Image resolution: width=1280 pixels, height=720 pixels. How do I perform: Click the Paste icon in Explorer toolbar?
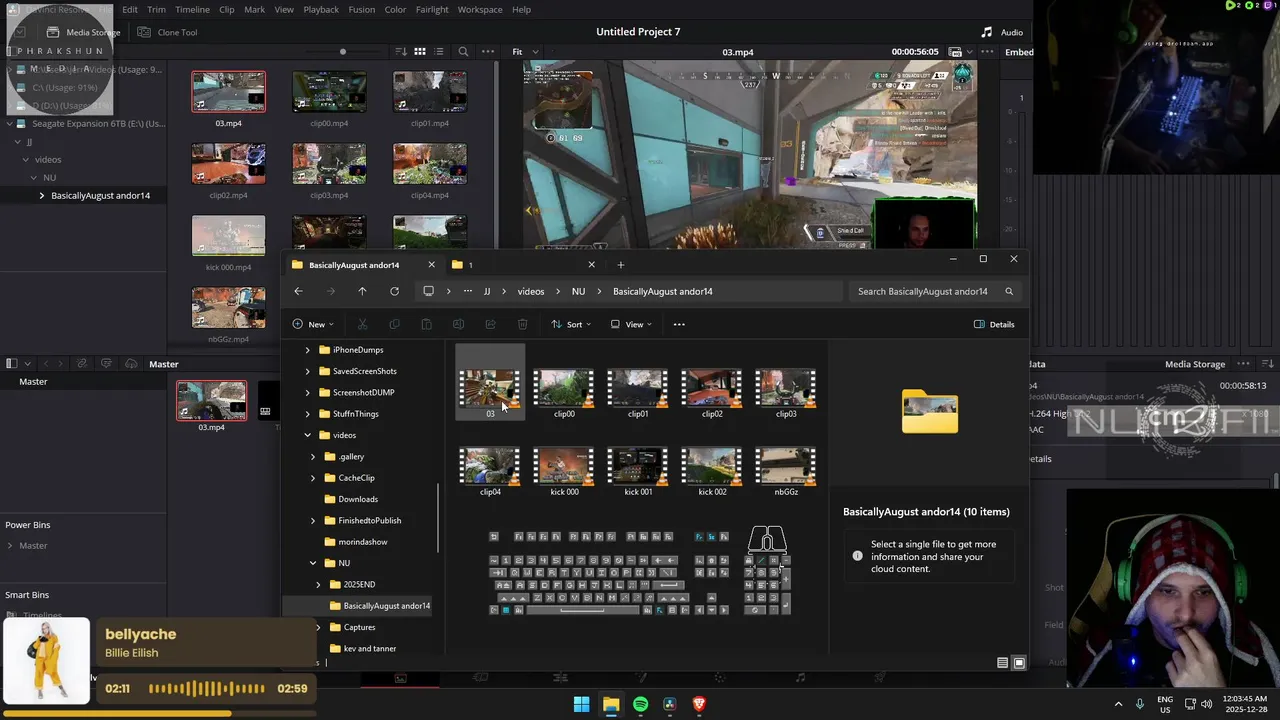426,324
